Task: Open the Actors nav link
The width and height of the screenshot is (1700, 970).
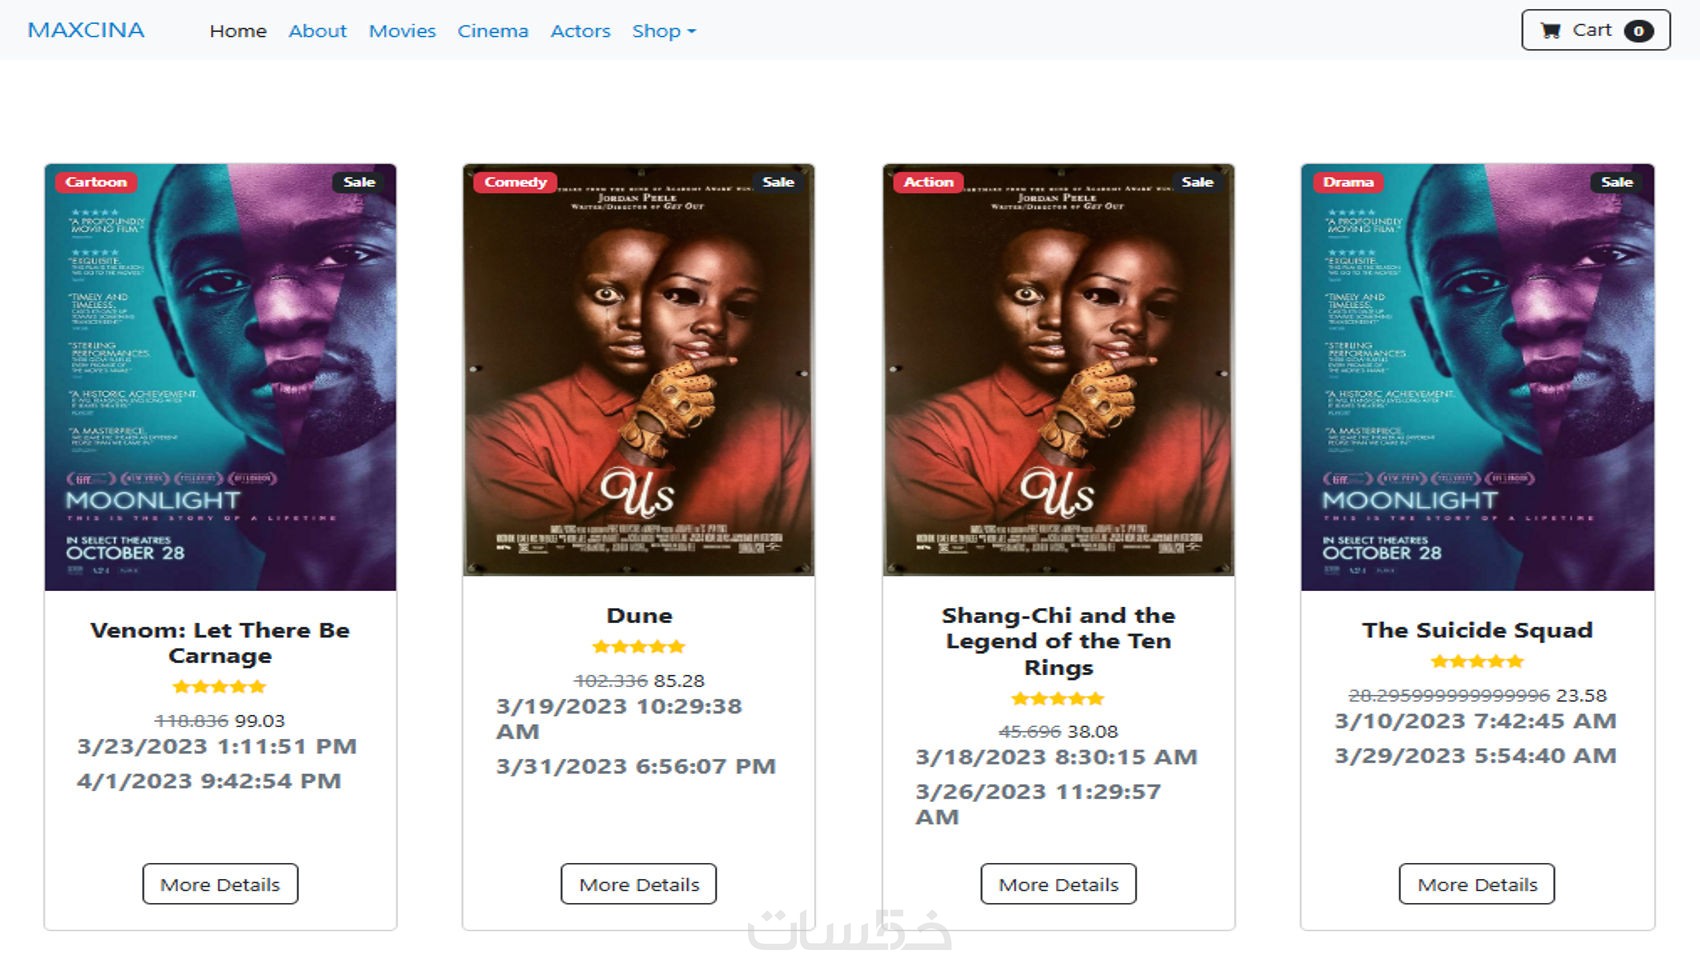Action: coord(580,31)
